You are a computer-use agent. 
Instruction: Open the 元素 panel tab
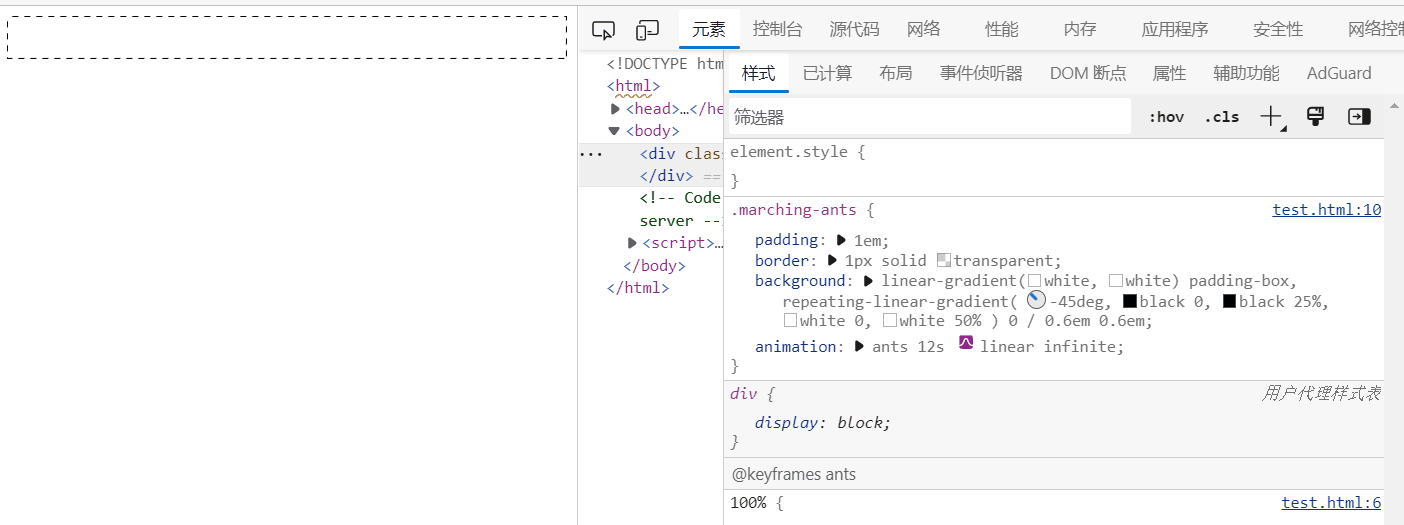tap(709, 29)
